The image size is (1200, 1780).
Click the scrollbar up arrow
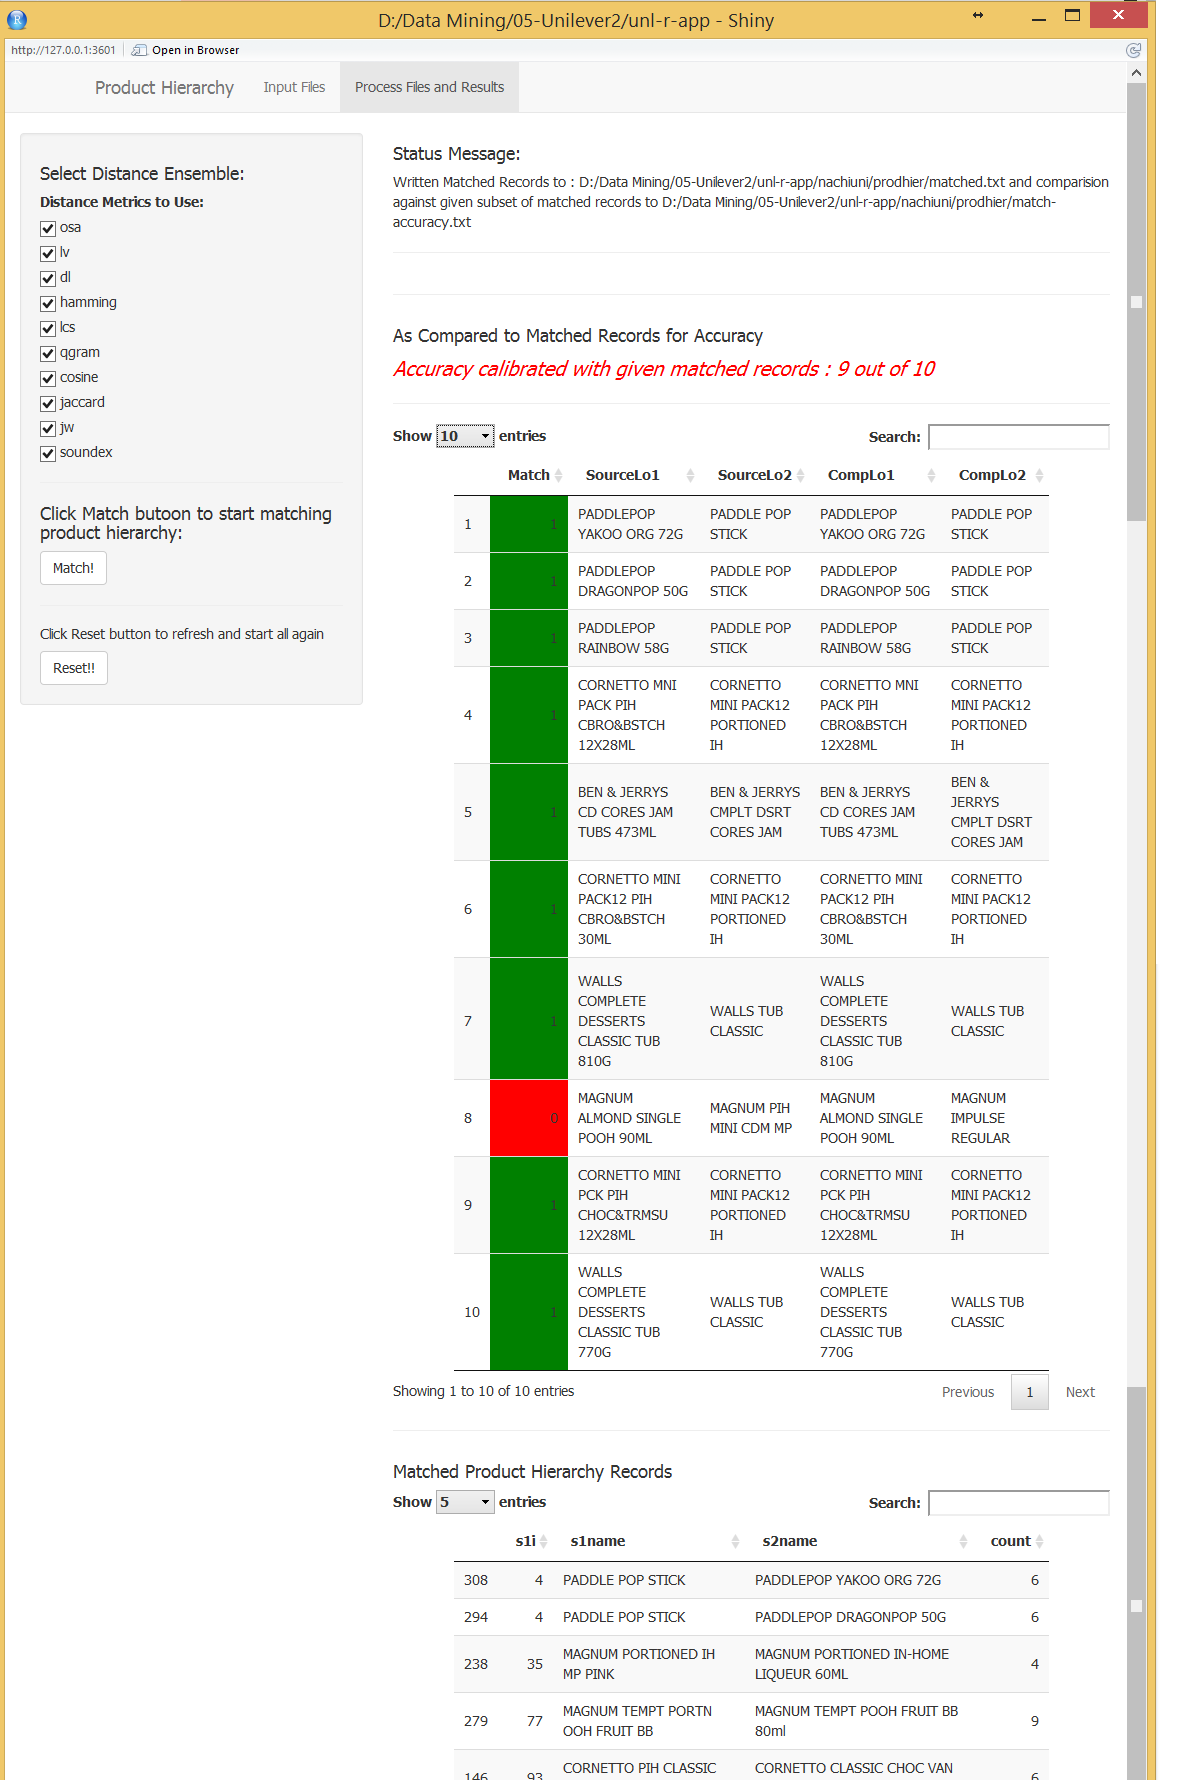tap(1136, 73)
